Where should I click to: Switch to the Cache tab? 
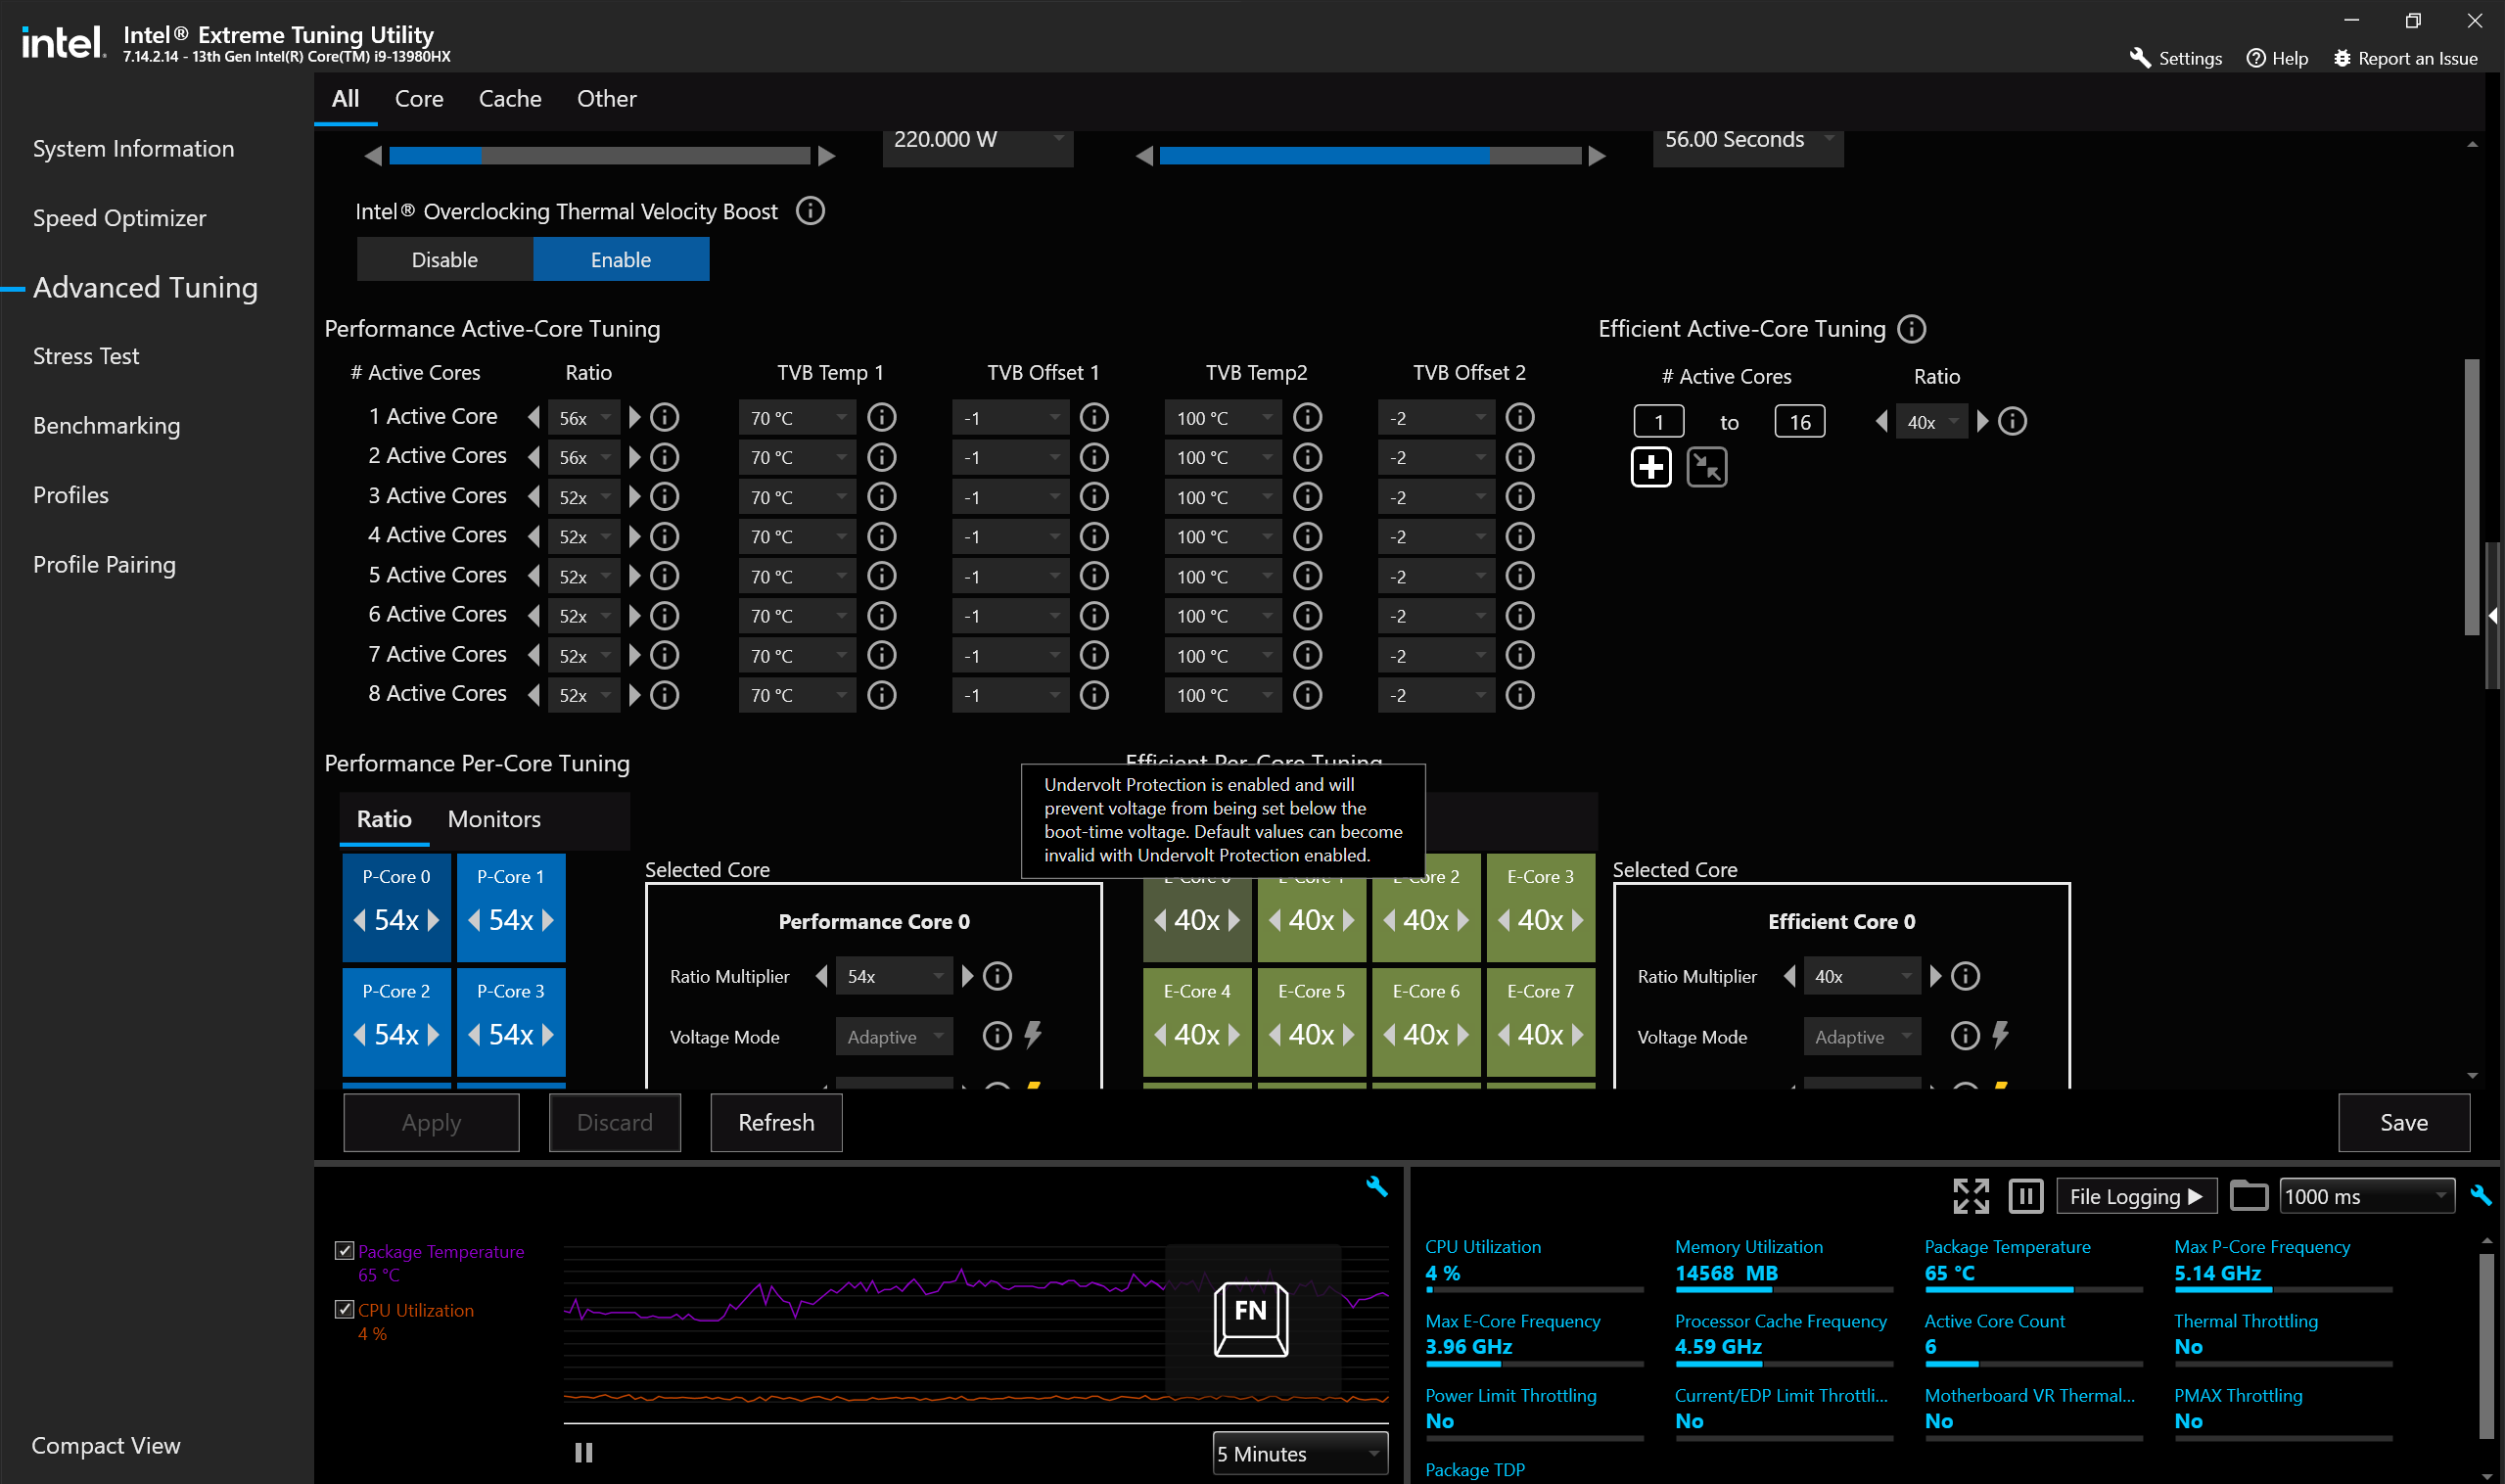pyautogui.click(x=510, y=99)
